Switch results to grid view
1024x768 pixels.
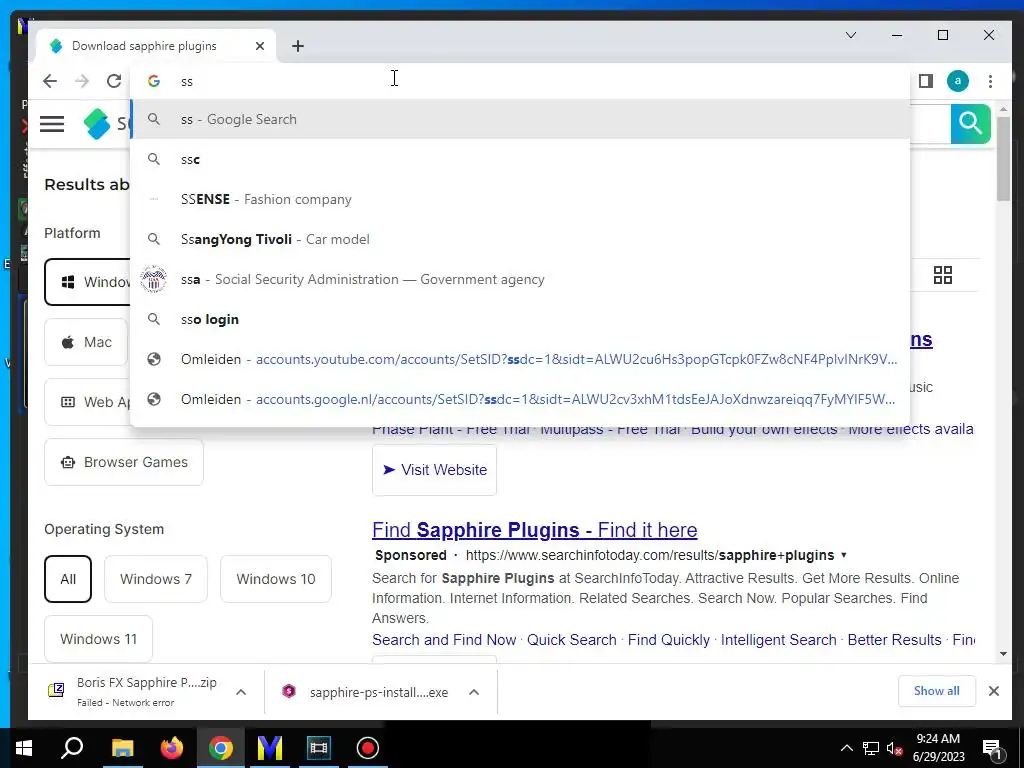(x=942, y=275)
